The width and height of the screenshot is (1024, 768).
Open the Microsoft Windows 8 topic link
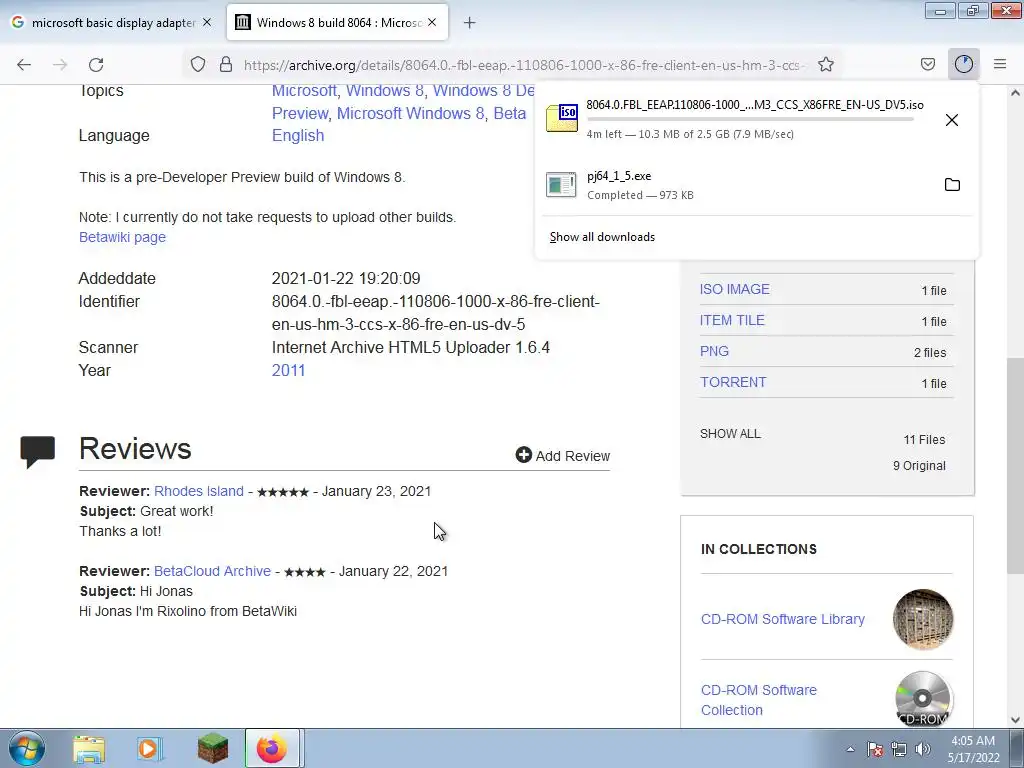click(410, 113)
